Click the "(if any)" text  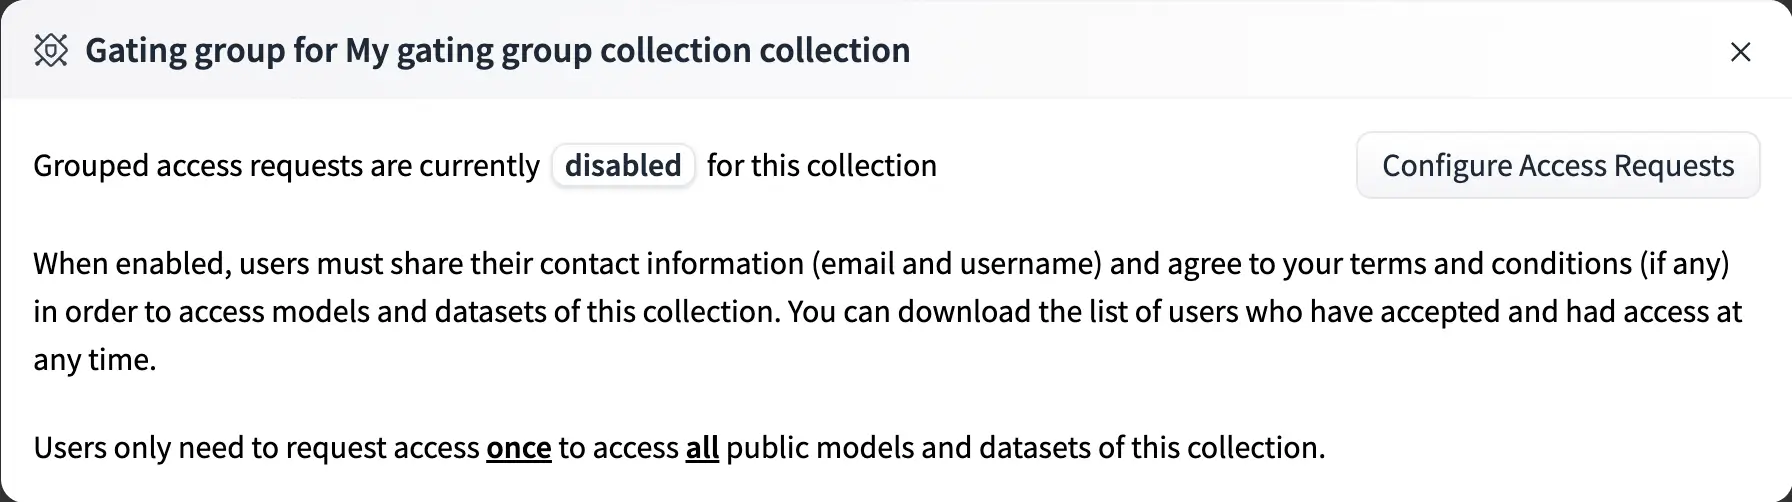(1683, 263)
